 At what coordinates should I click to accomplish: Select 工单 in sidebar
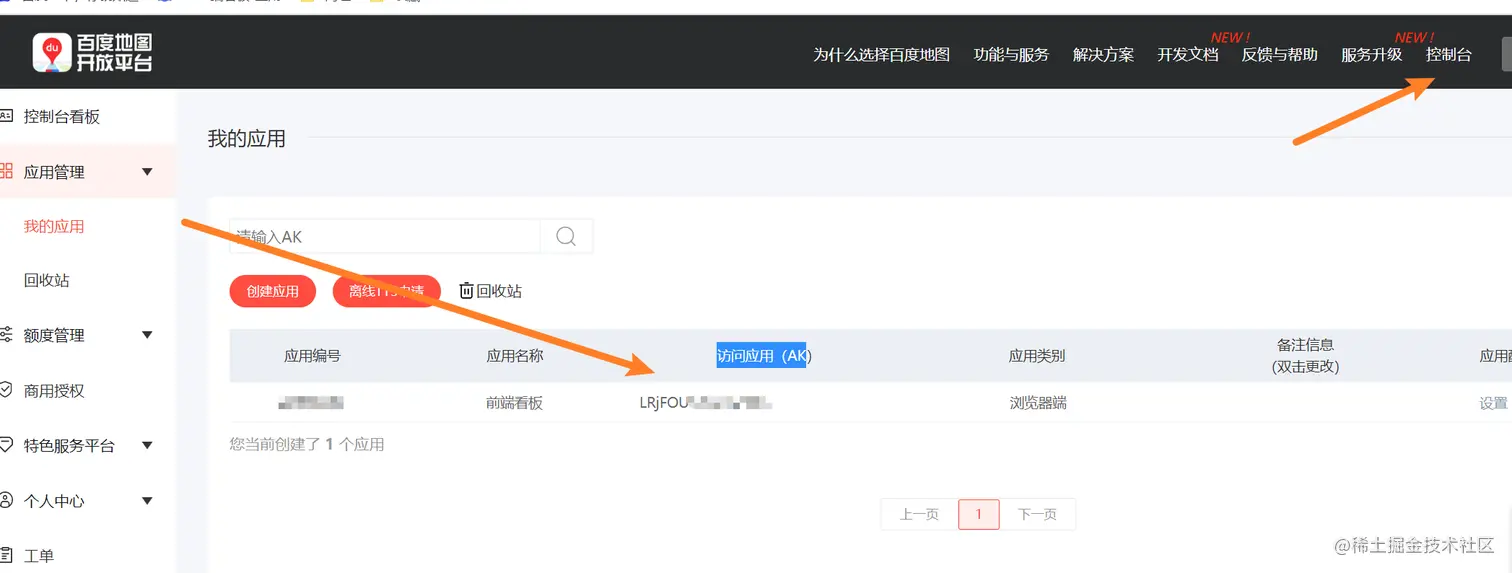[x=39, y=555]
